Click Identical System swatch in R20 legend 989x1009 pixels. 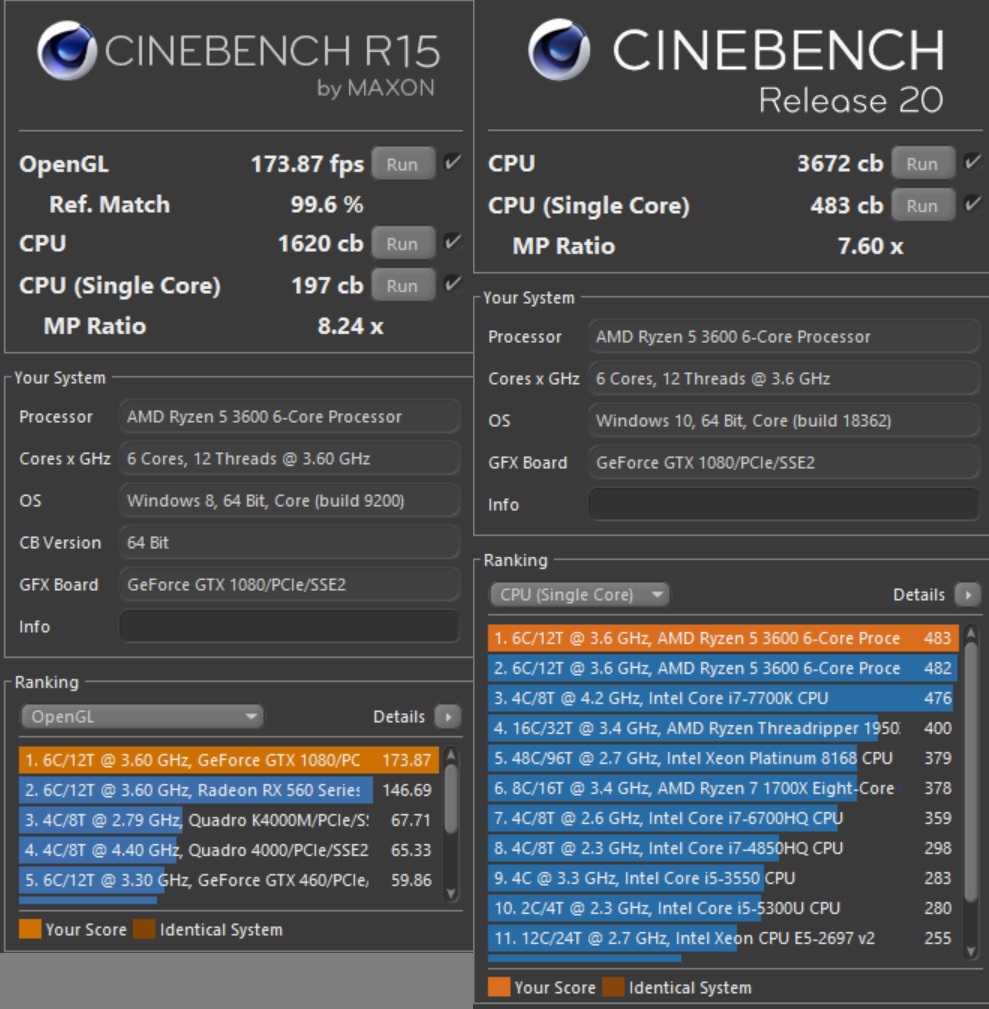(613, 986)
